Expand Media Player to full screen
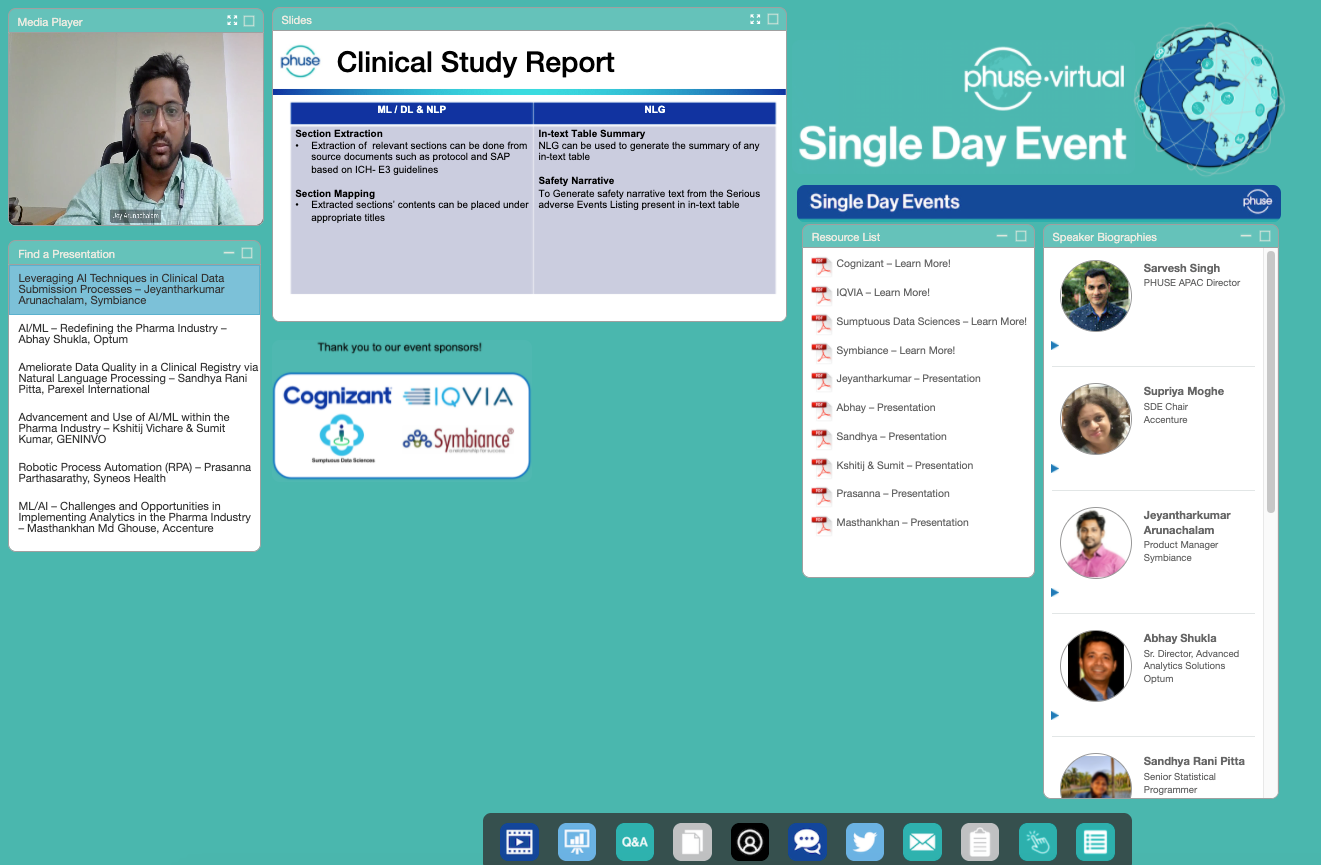The width and height of the screenshot is (1321, 865). coord(232,21)
